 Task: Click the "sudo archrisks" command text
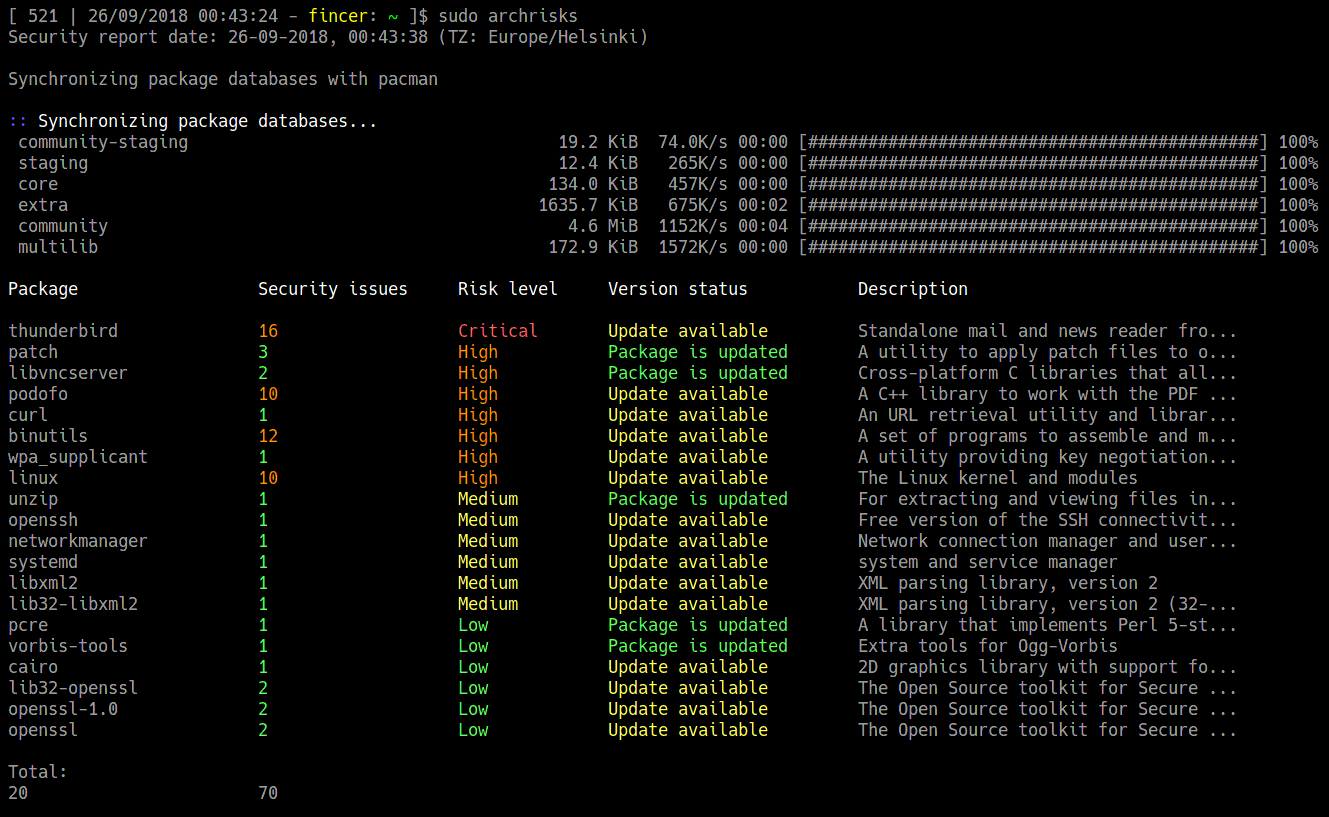pos(507,16)
